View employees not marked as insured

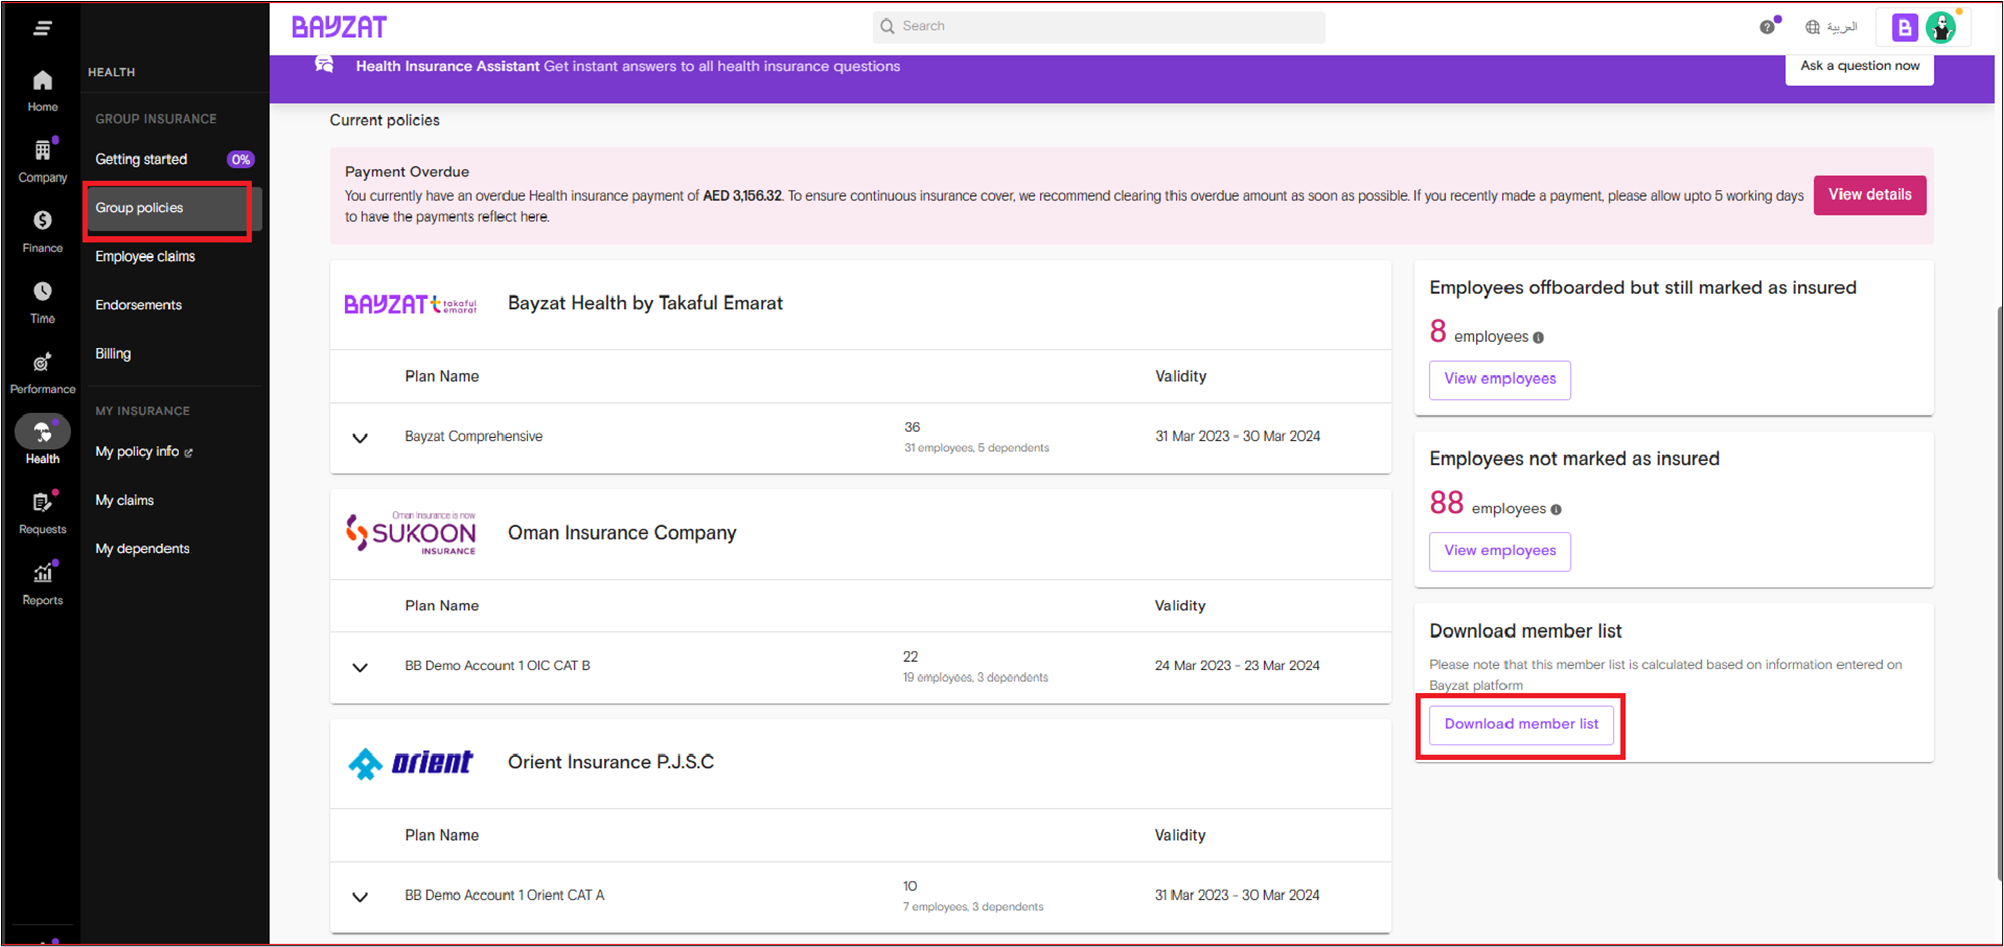tap(1499, 551)
